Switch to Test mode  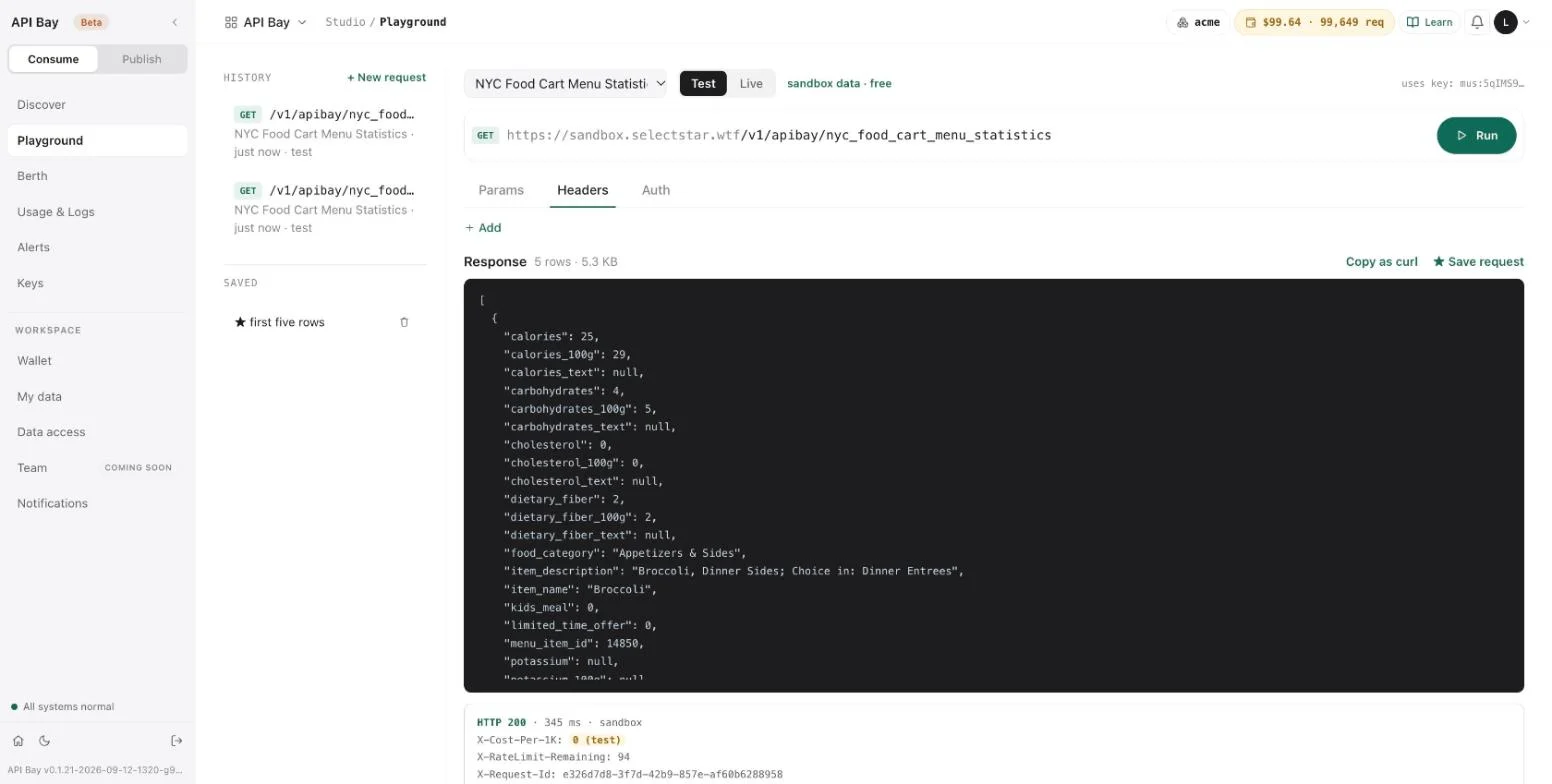(x=703, y=83)
